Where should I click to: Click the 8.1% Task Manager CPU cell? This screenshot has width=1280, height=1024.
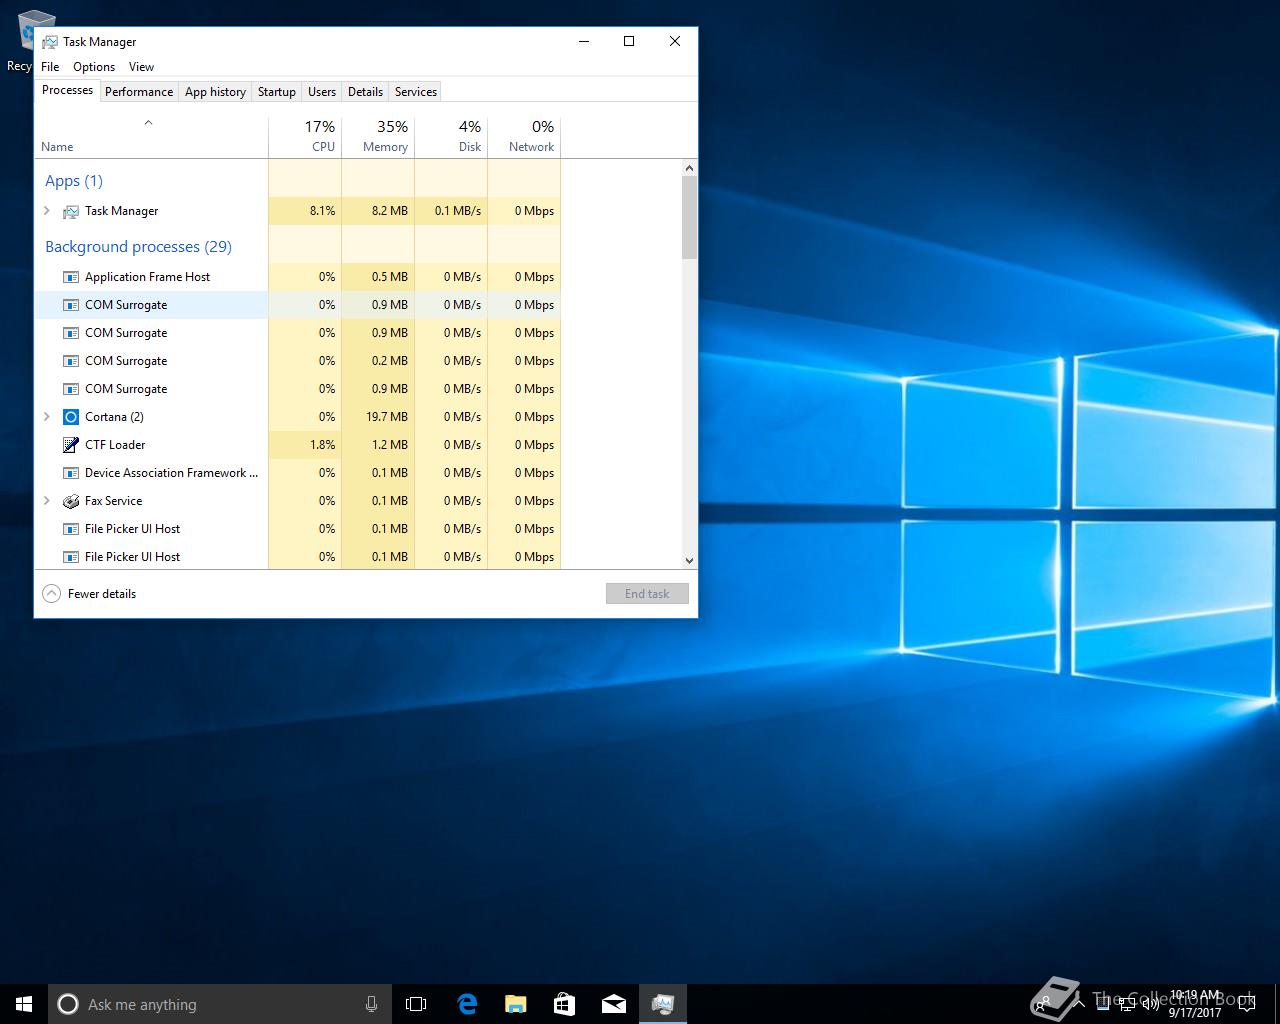[x=305, y=211]
